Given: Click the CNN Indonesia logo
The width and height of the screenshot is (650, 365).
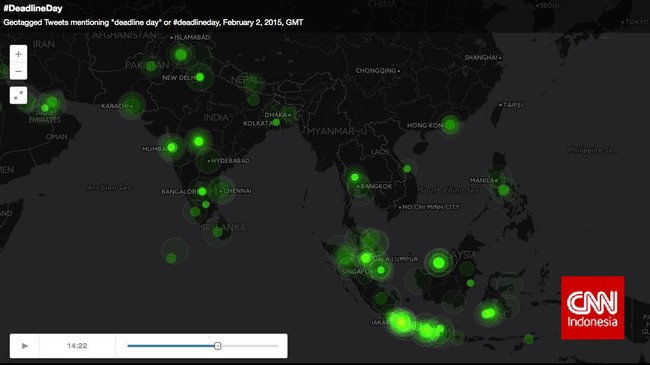Looking at the screenshot, I should tap(592, 308).
